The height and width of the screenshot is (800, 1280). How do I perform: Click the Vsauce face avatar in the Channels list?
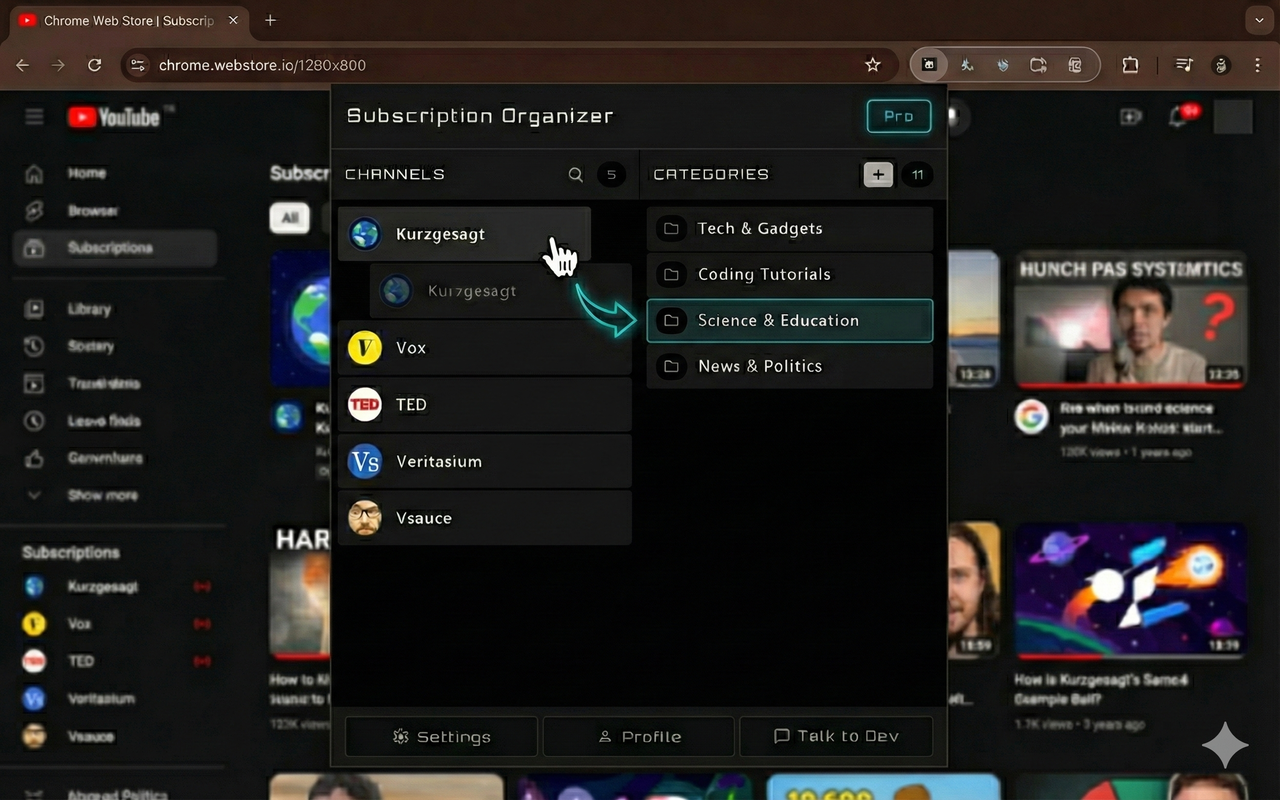click(365, 518)
